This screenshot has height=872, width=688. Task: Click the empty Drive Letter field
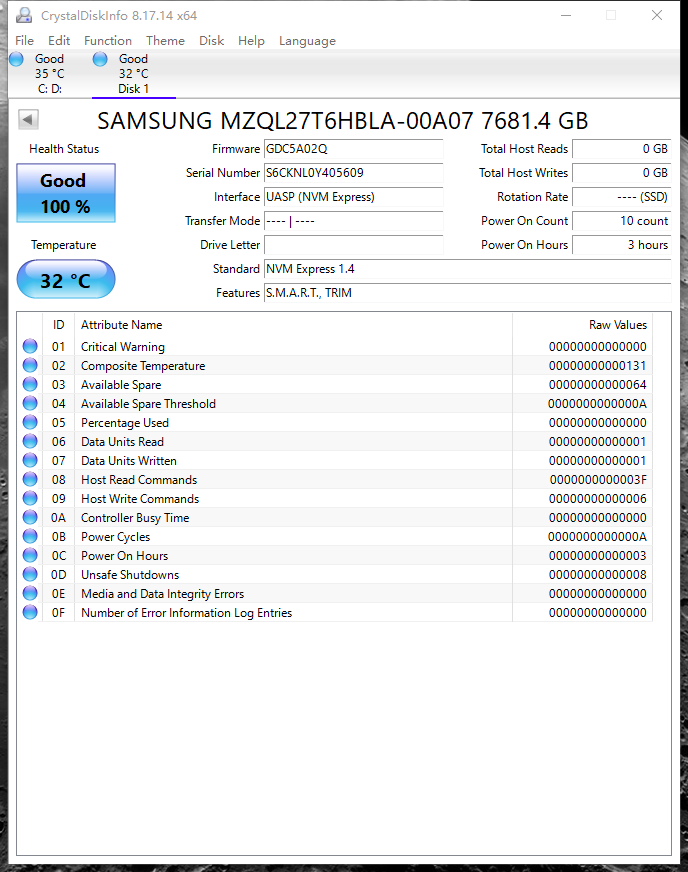353,245
